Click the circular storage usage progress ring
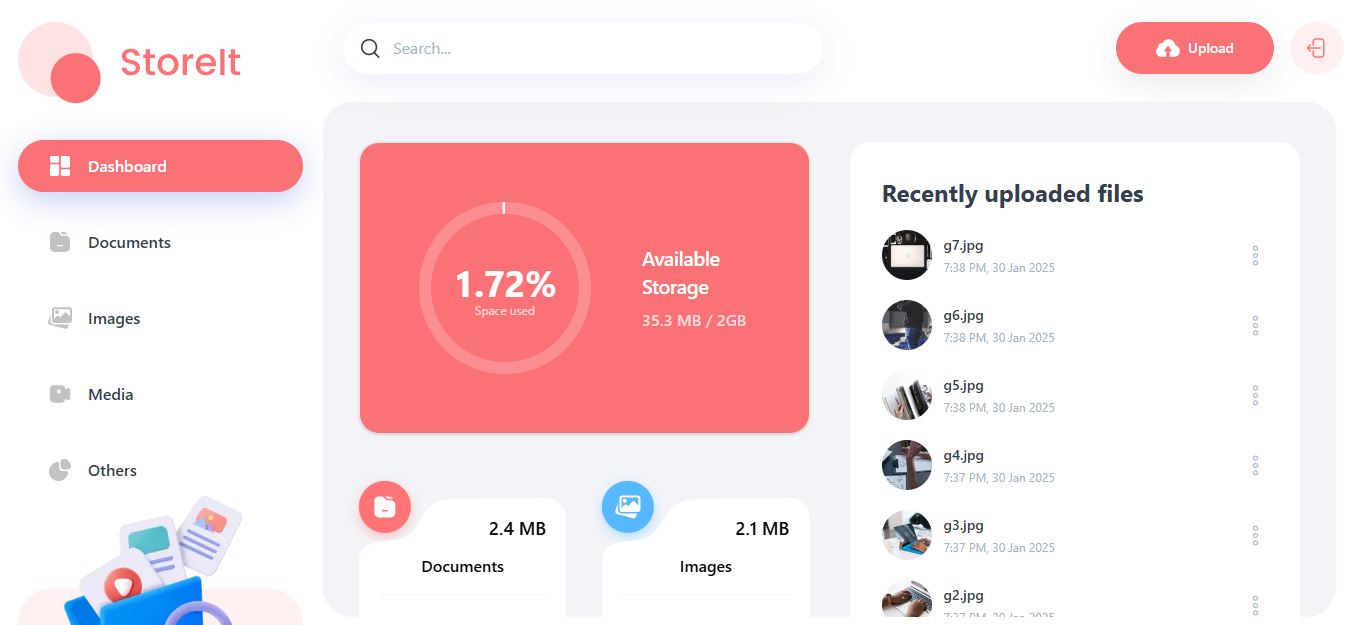This screenshot has height=625, width=1355. [505, 288]
